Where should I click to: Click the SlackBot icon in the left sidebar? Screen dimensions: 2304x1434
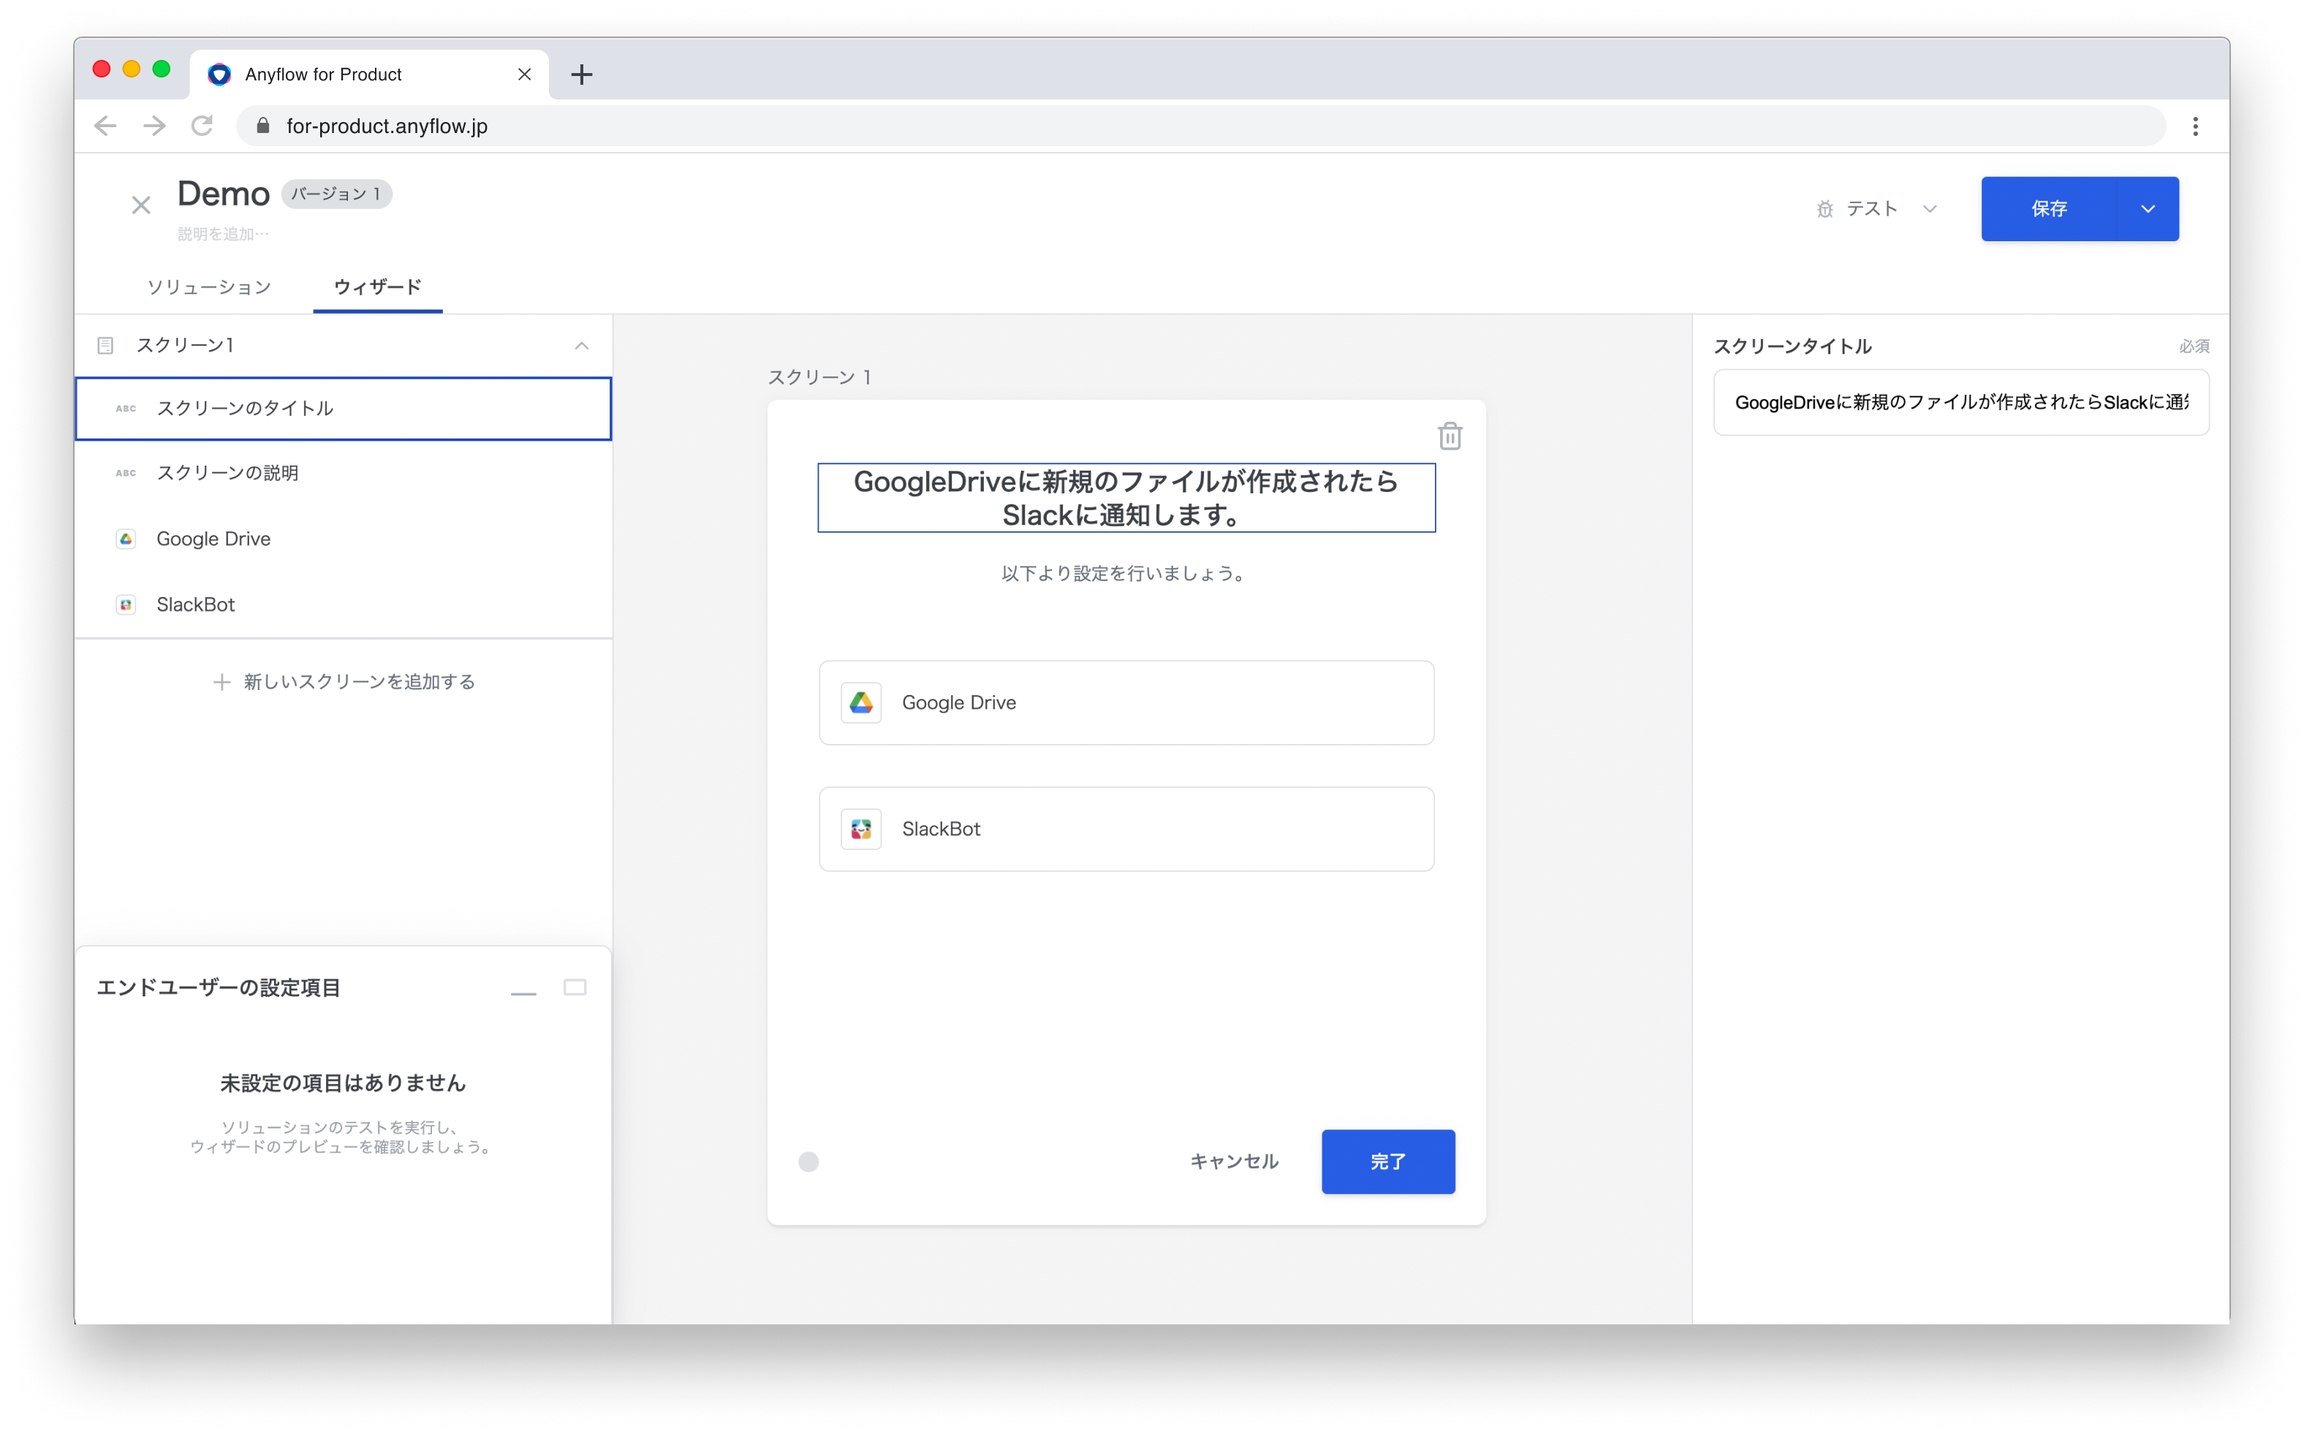pos(126,605)
